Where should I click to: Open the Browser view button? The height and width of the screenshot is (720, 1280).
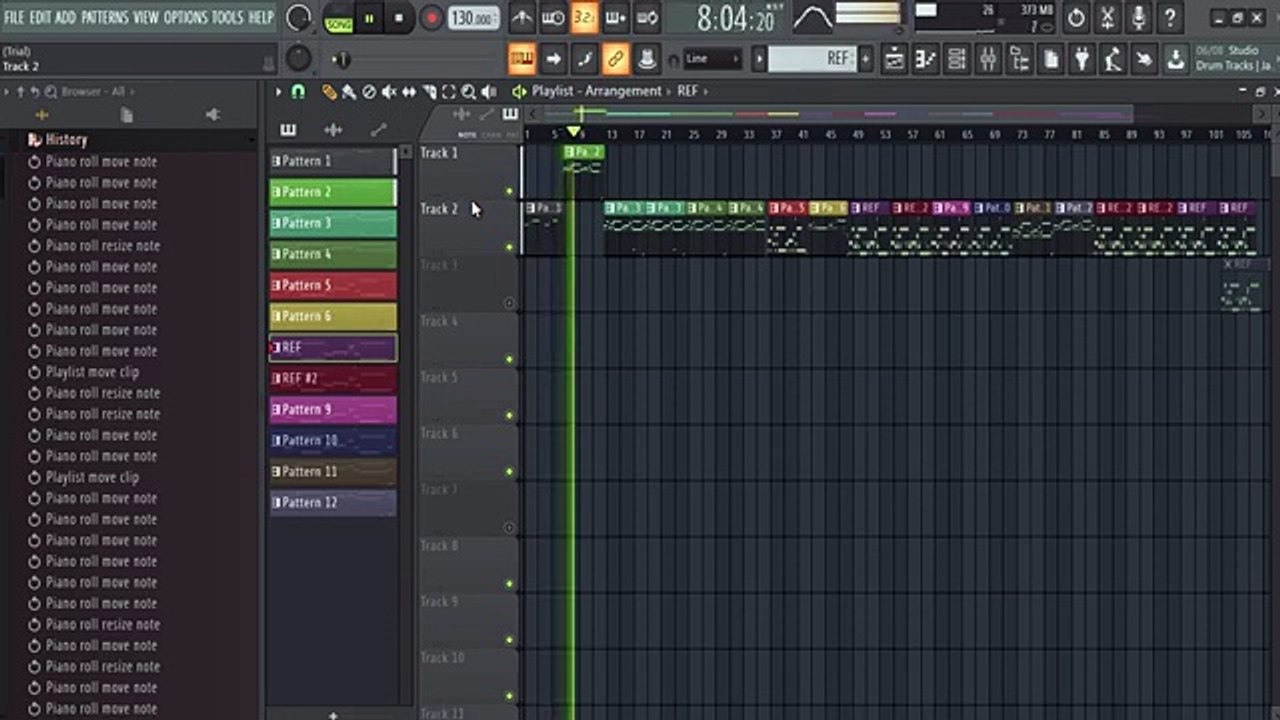coord(1019,59)
